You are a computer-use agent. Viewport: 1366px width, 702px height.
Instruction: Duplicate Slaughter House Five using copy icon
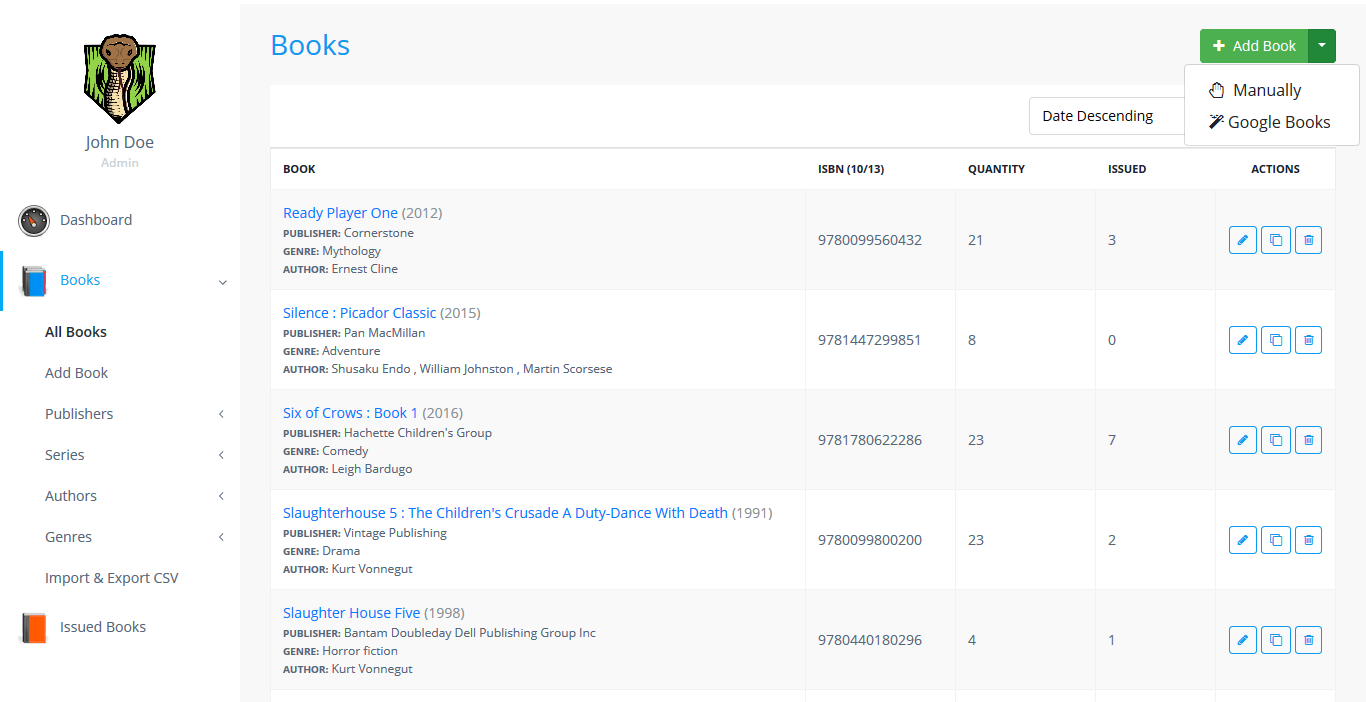pos(1275,640)
